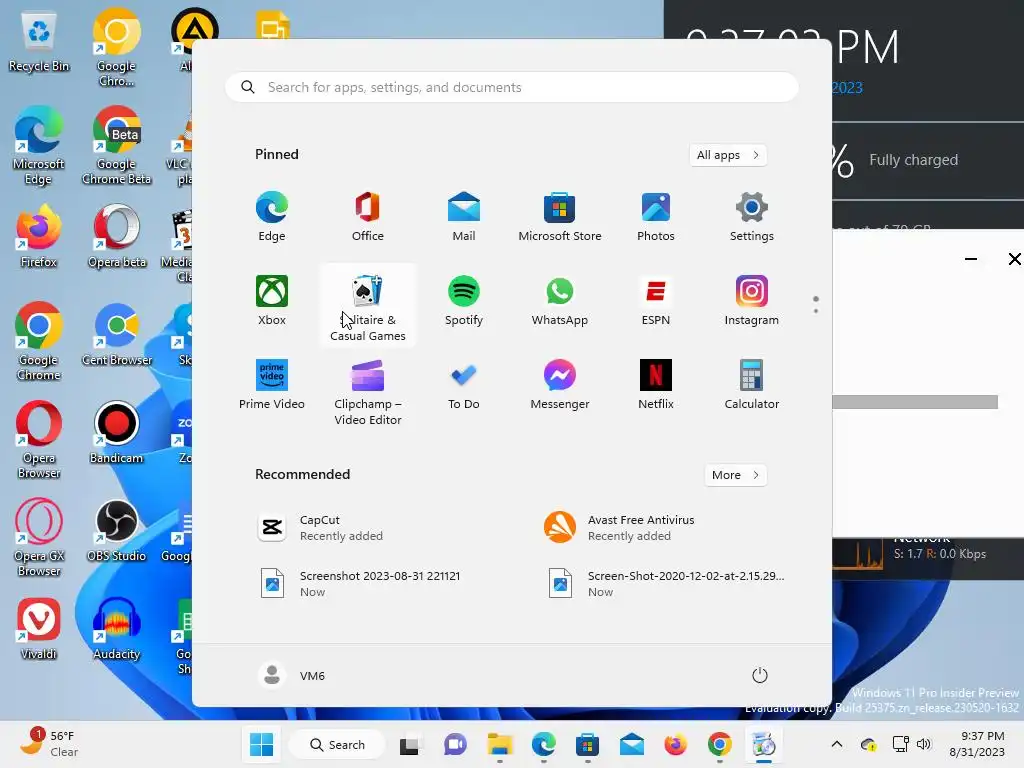Launch ESPN app
Screen dimensions: 1024x768
coord(656,301)
